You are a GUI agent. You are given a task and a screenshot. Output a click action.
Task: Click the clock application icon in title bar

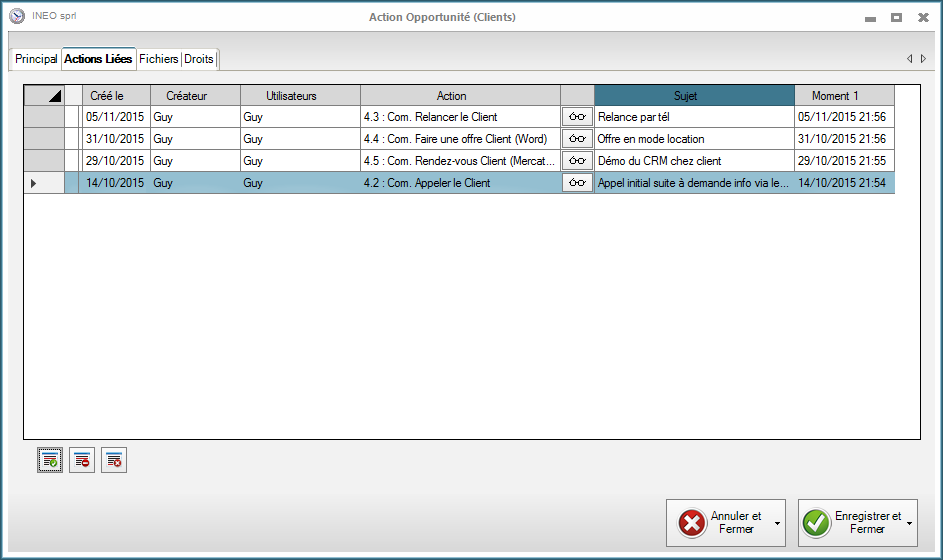coord(16,17)
